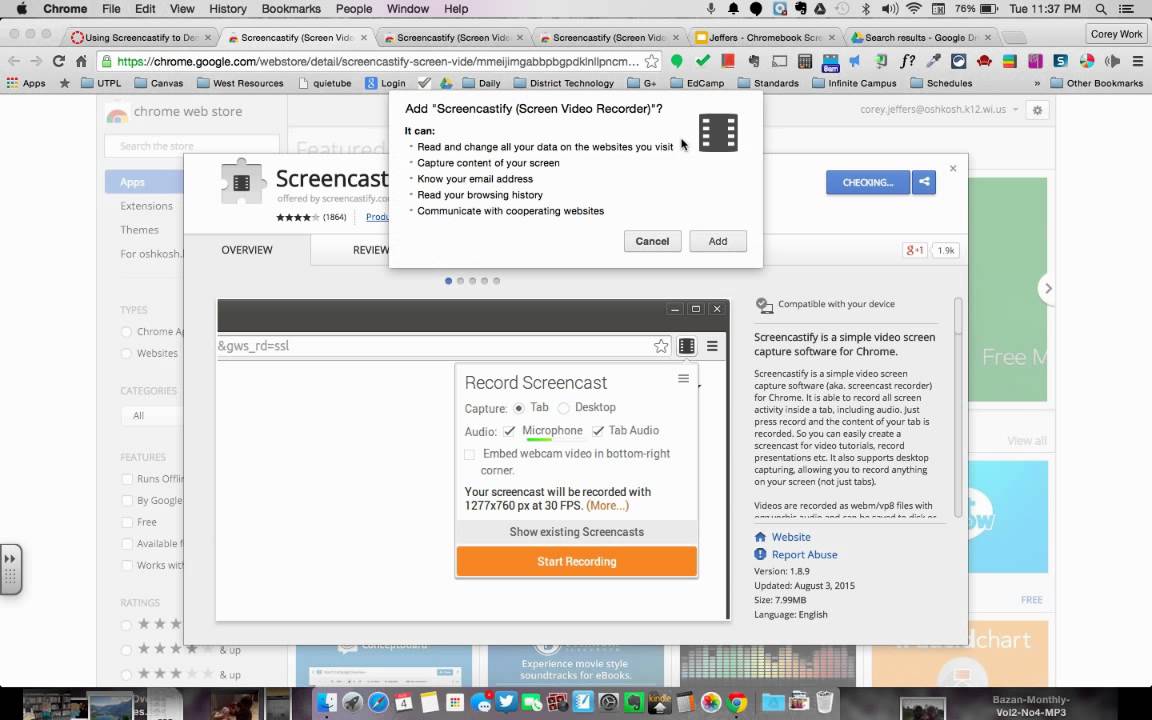
Task: Click the (More...) link in the preview
Action: pos(607,505)
